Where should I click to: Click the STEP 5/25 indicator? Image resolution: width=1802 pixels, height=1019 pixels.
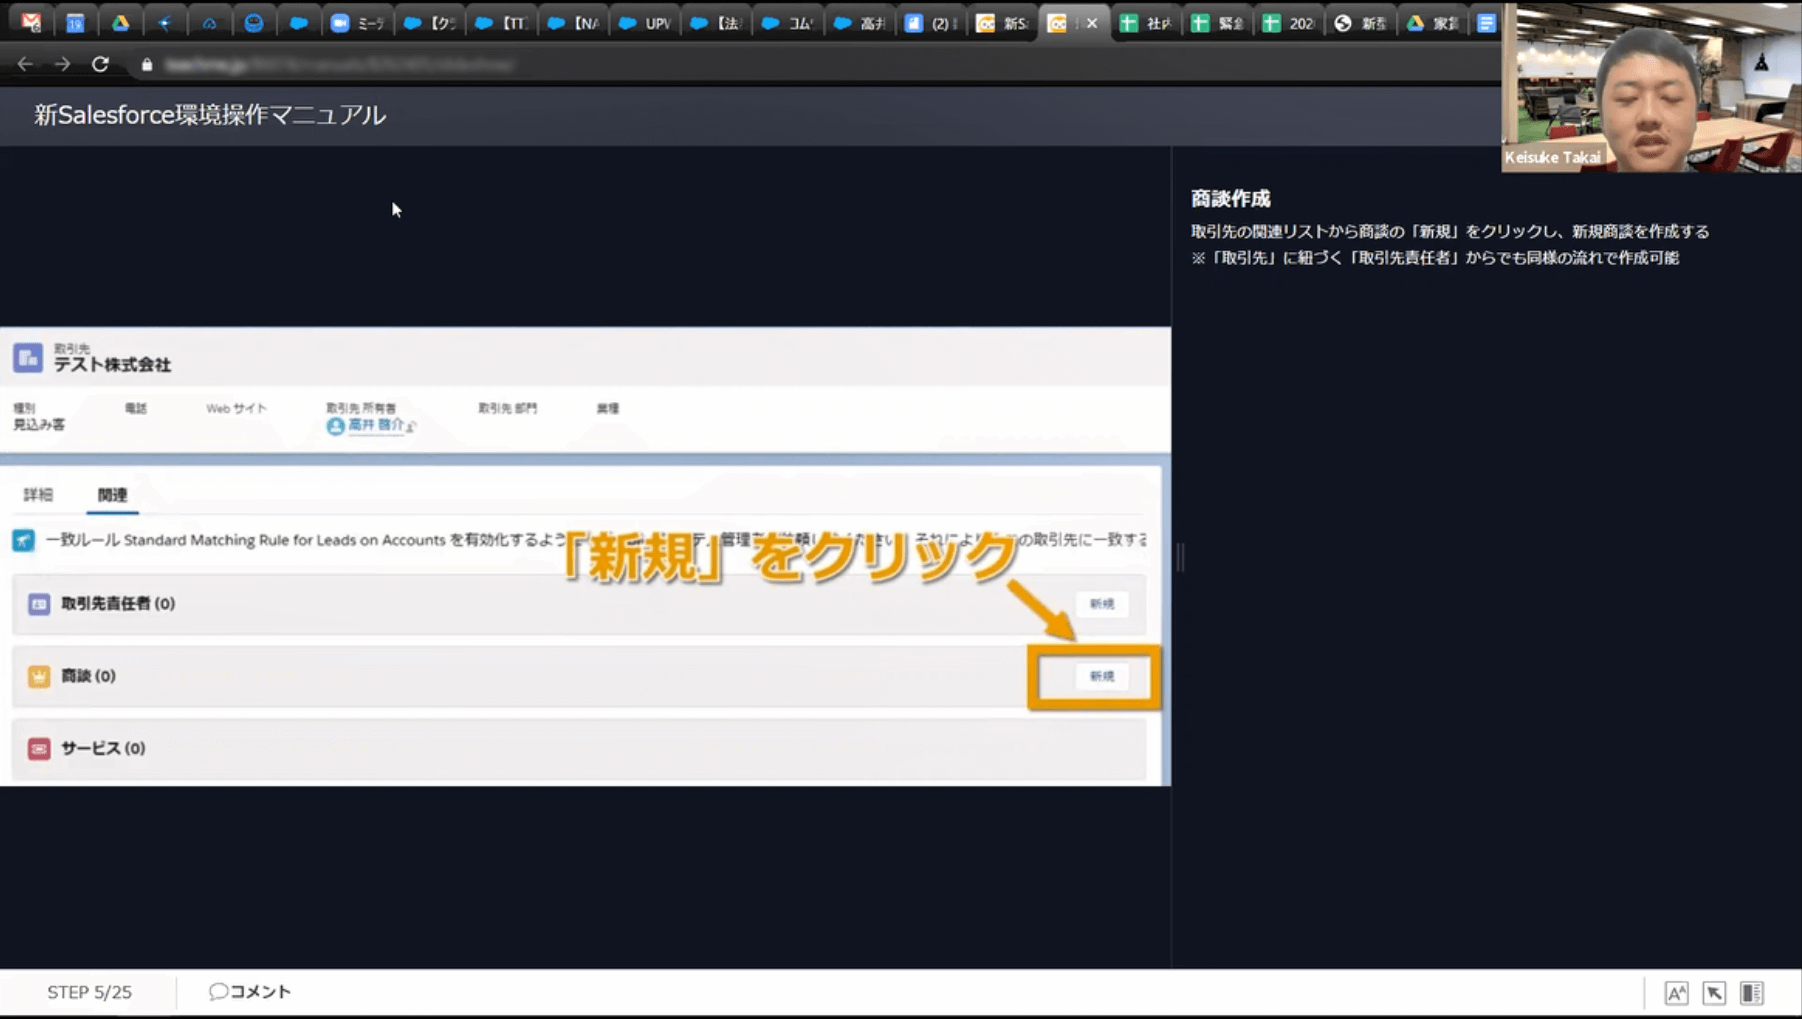click(x=89, y=992)
